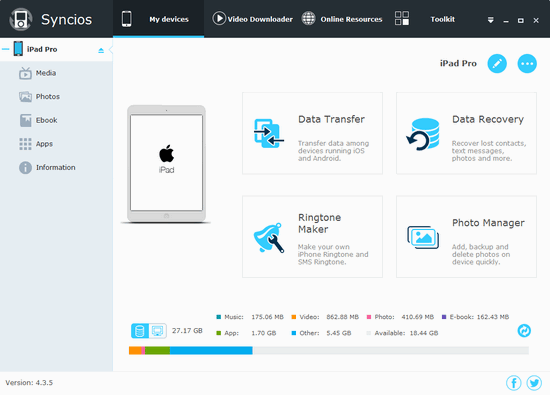This screenshot has width=550, height=395.
Task: Click the Music 175.06 MB legend entry
Action: [x=250, y=317]
